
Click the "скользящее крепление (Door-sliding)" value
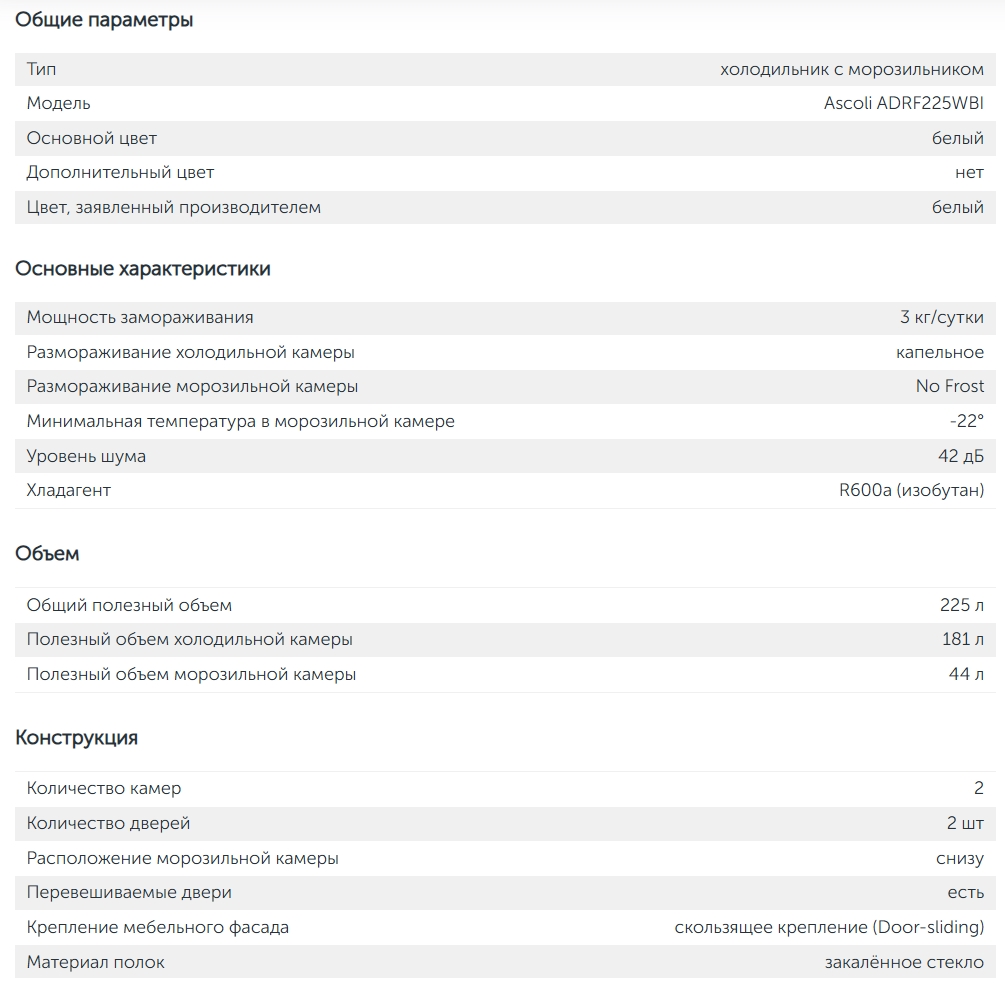829,927
